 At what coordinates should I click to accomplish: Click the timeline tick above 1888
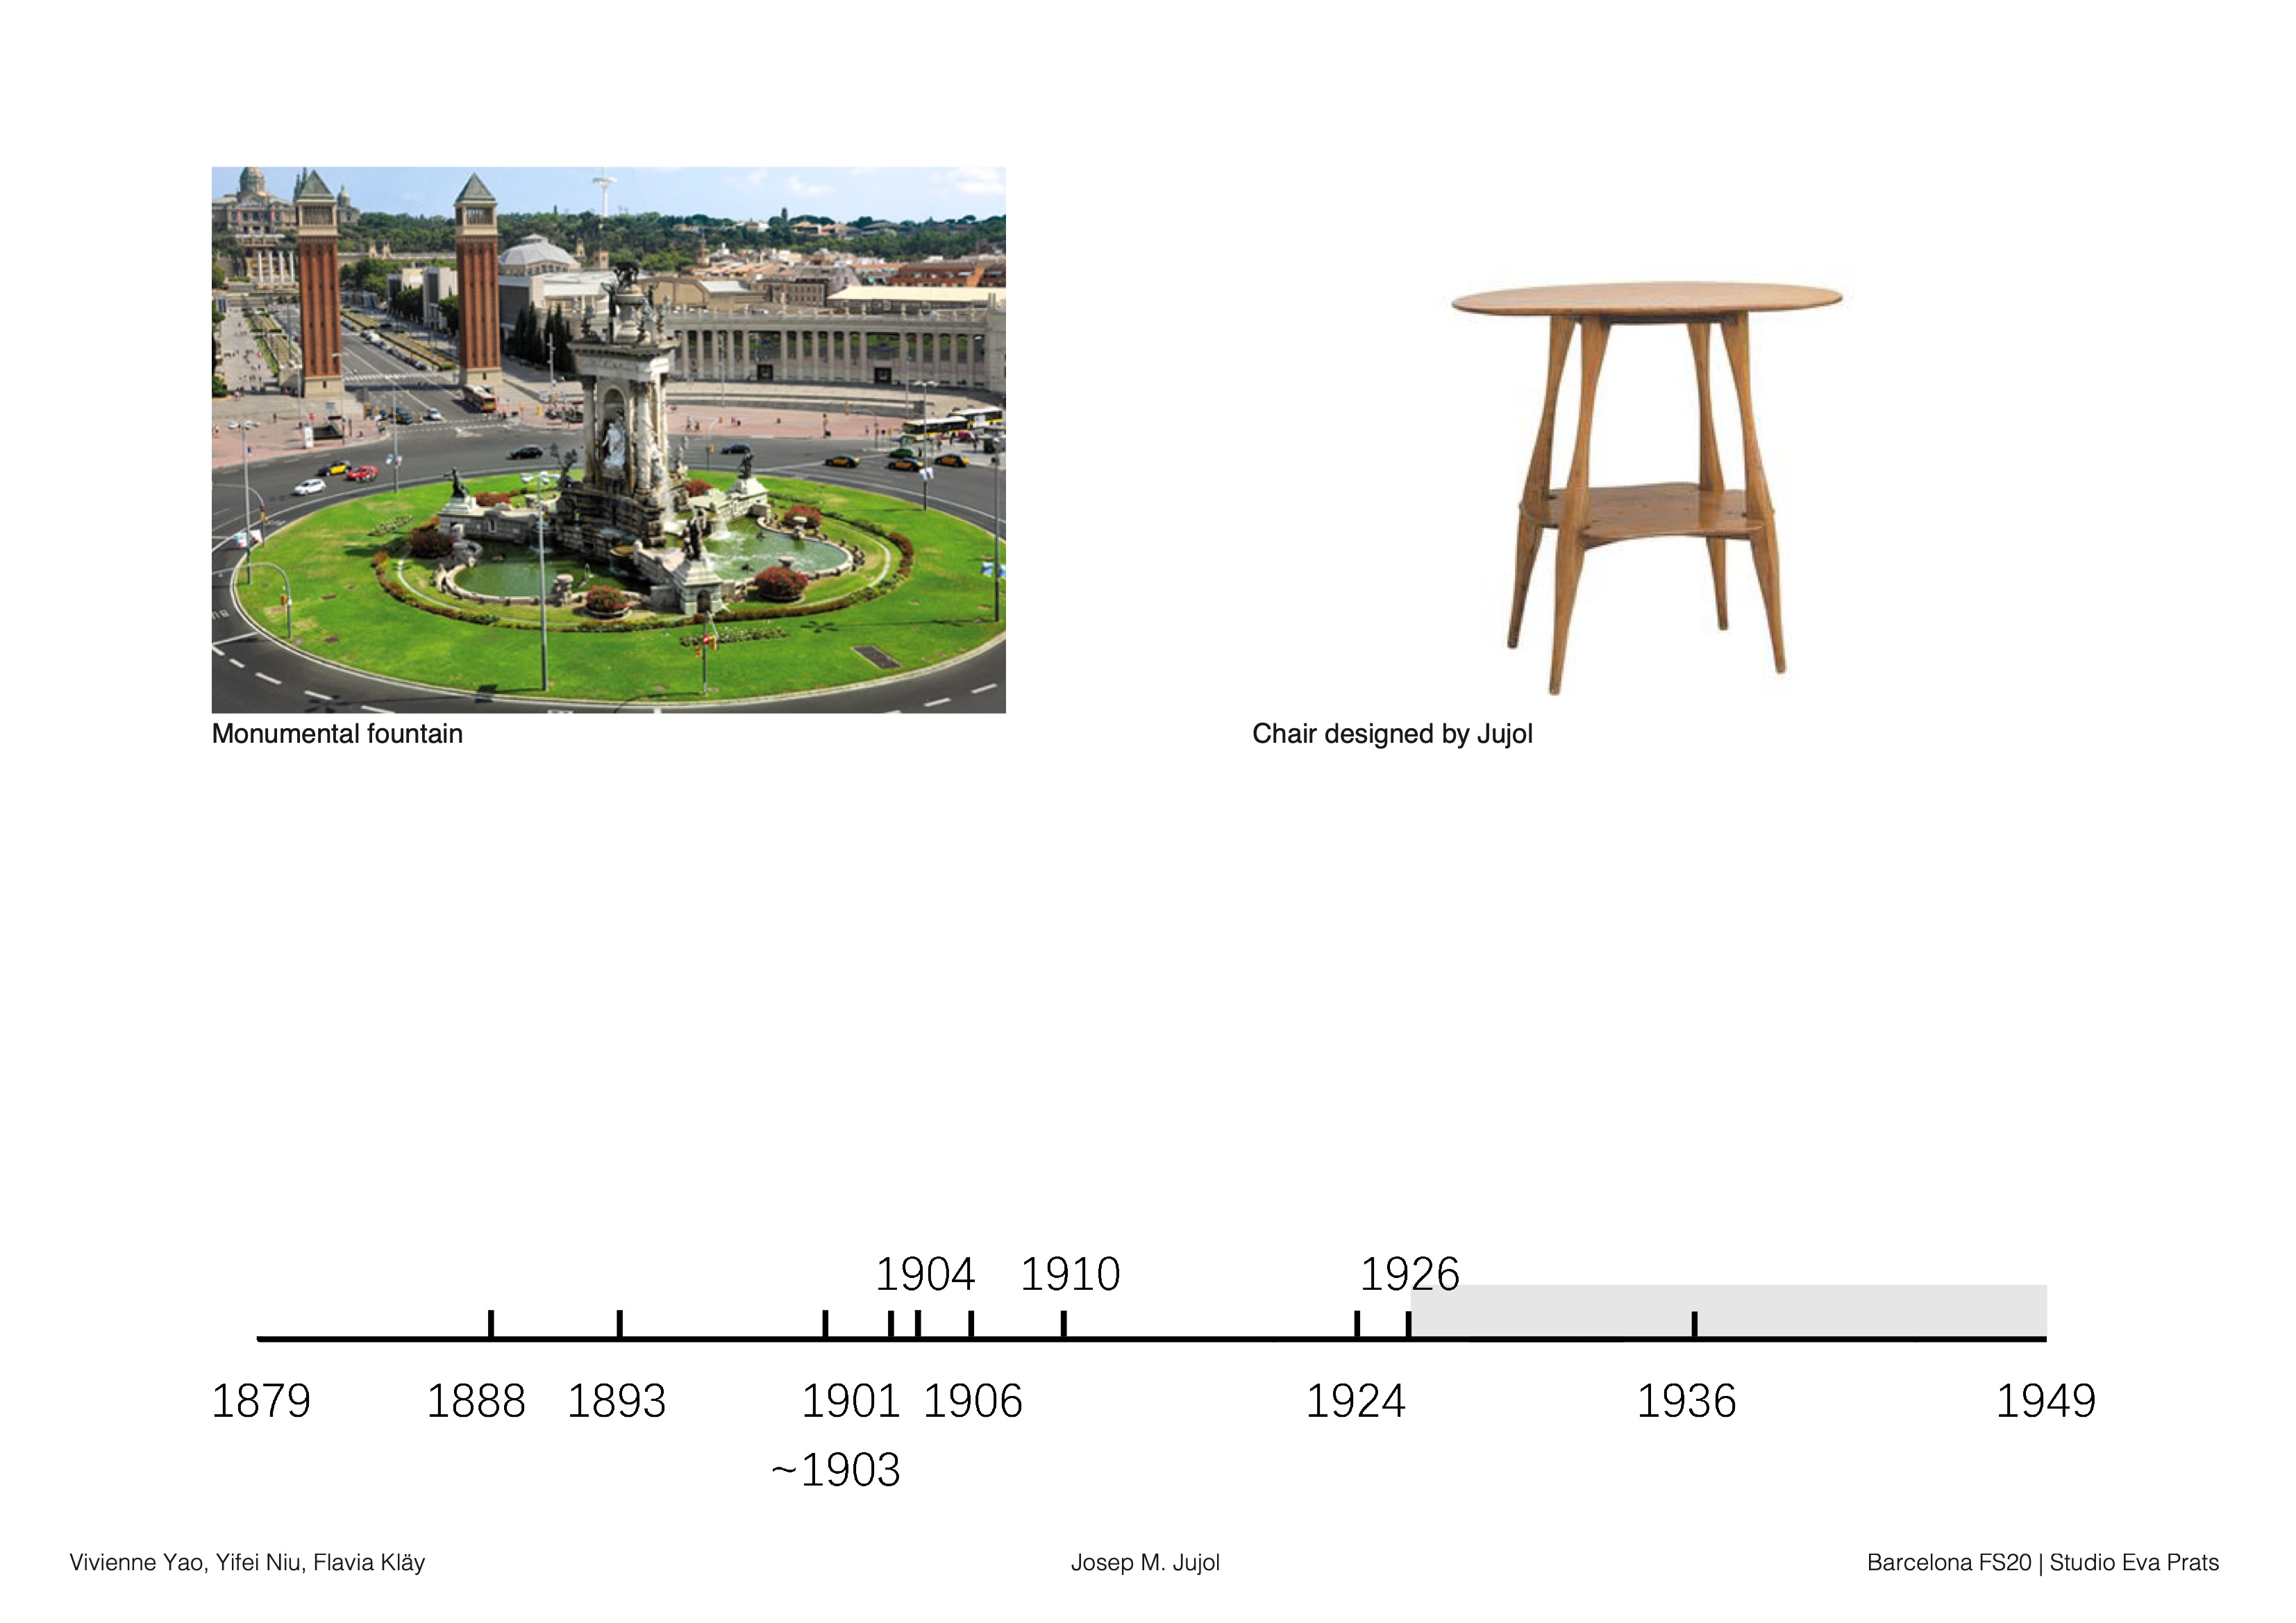[x=491, y=1324]
